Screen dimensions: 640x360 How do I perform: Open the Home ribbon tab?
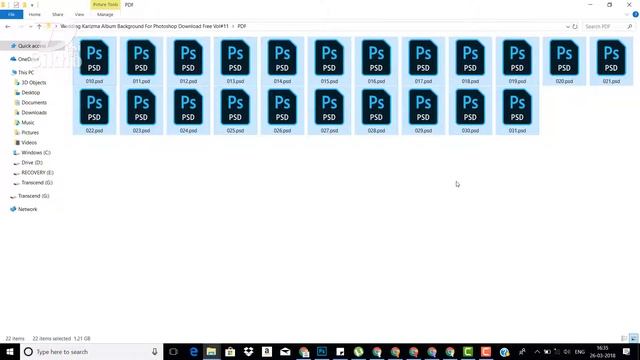[x=35, y=14]
